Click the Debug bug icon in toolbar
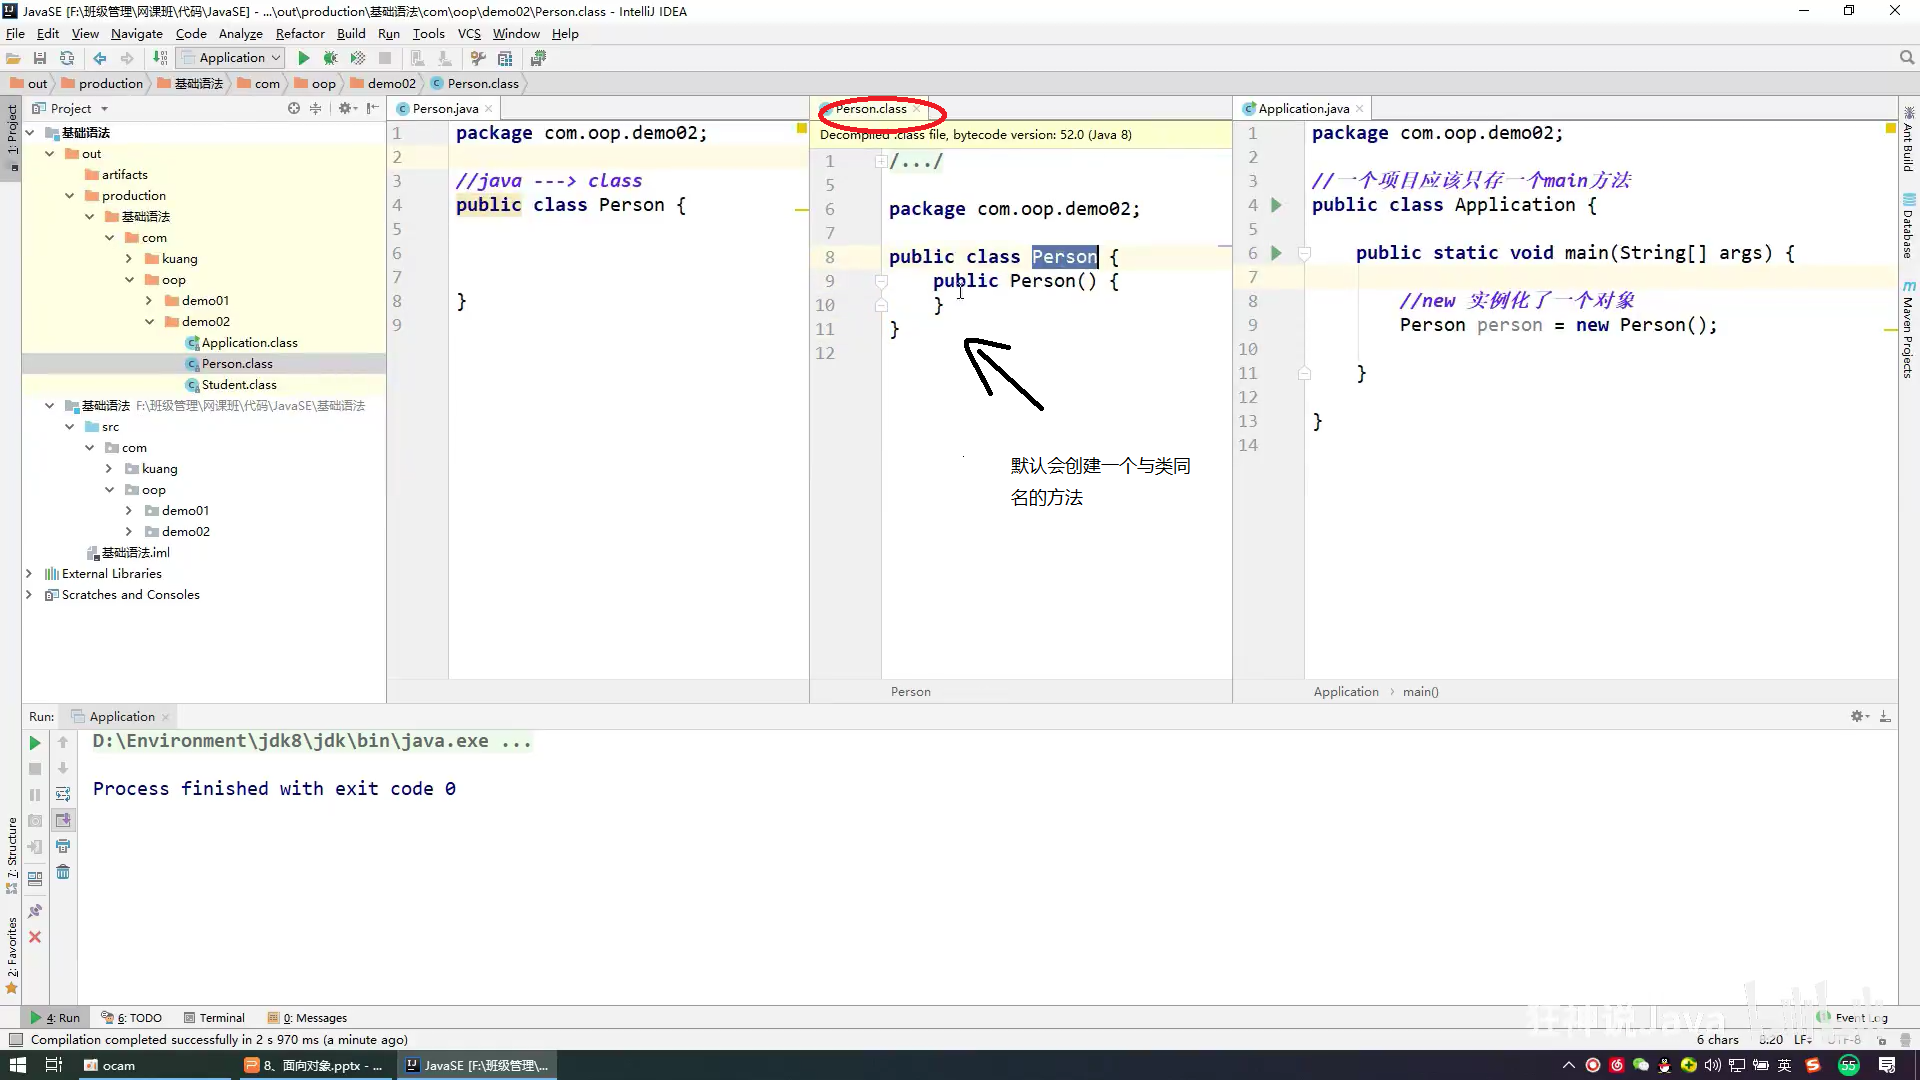 pyautogui.click(x=330, y=58)
